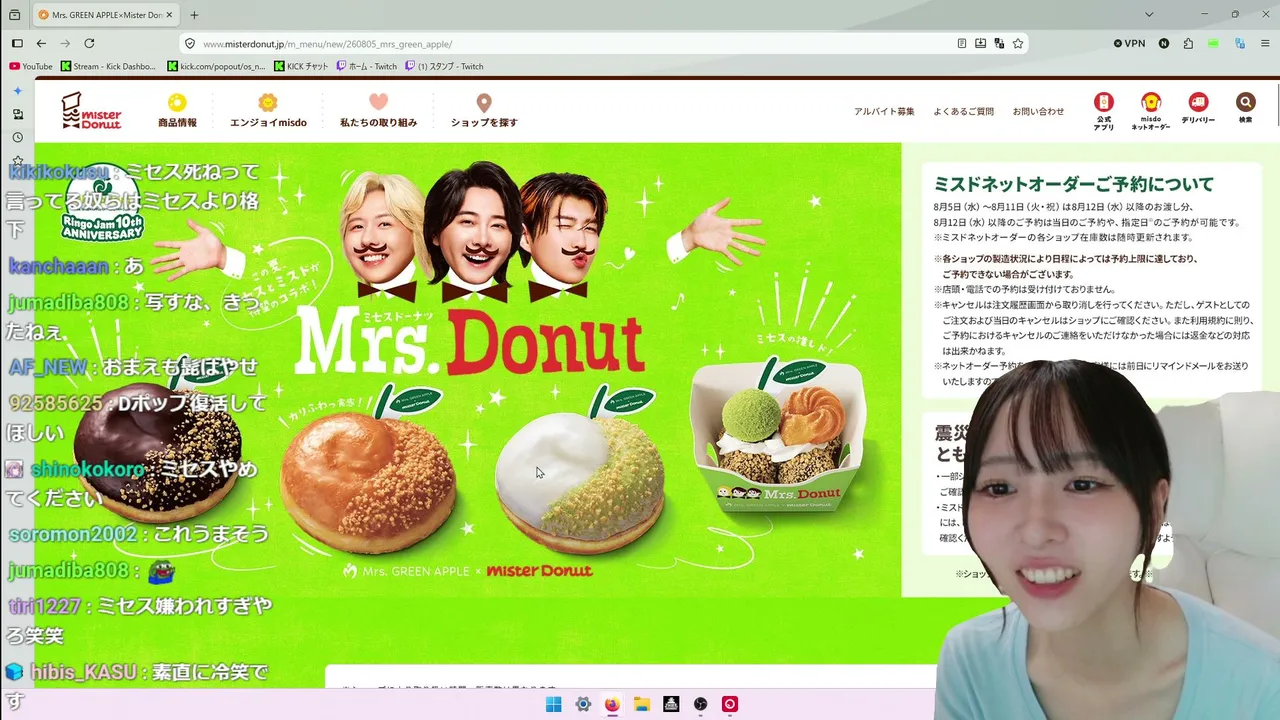The image size is (1280, 720).
Task: Expand the list all tabs chevron
Action: click(1149, 15)
